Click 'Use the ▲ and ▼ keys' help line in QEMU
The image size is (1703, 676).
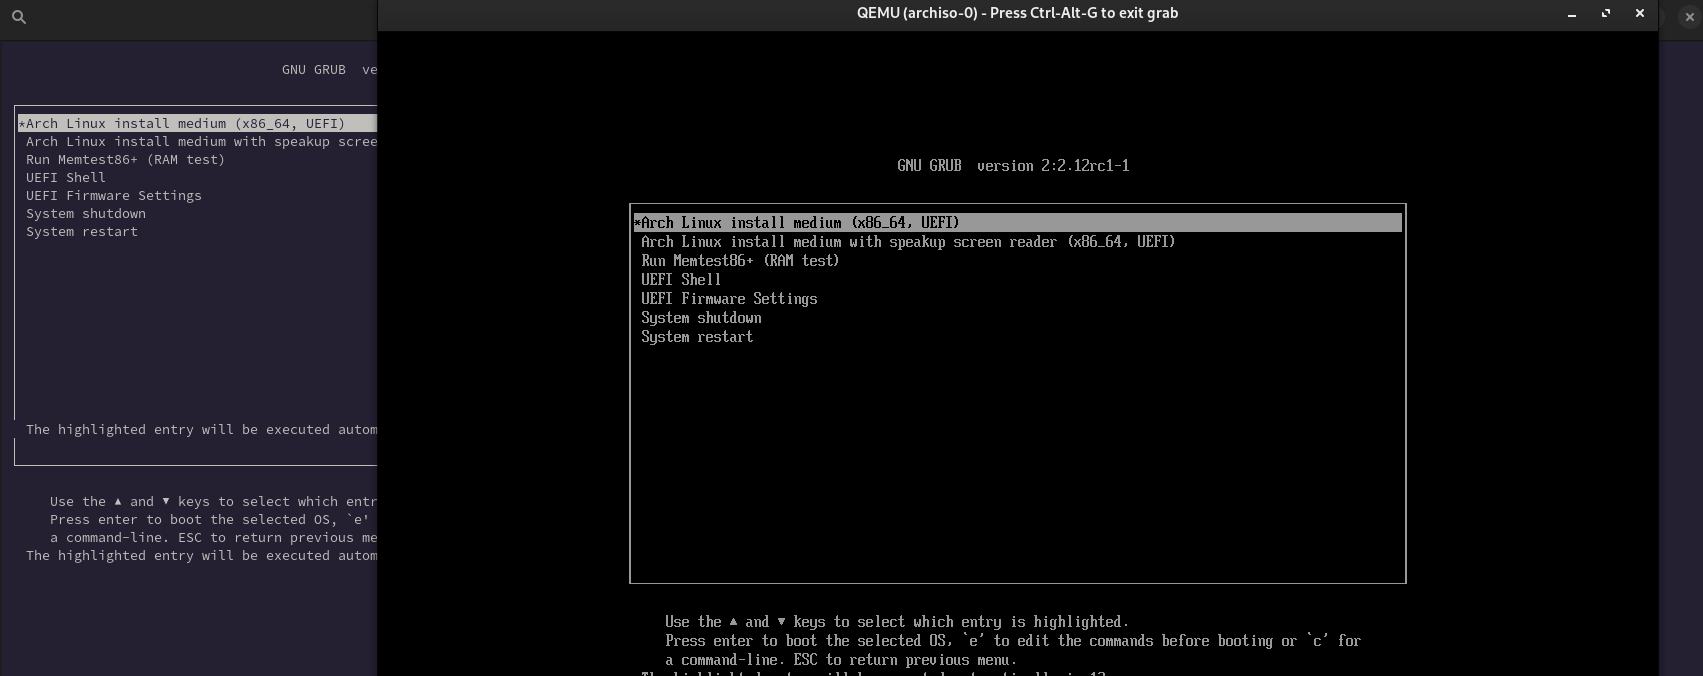click(897, 622)
